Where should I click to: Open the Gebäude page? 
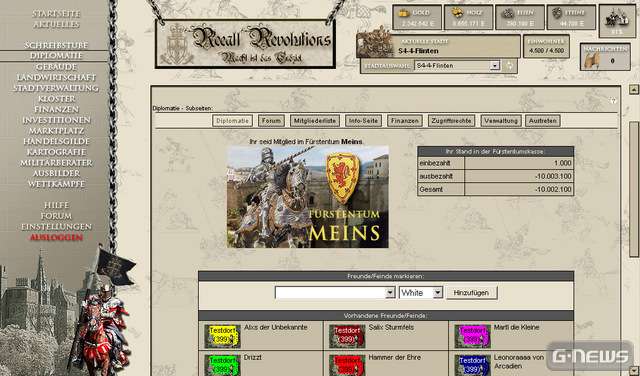[x=56, y=67]
